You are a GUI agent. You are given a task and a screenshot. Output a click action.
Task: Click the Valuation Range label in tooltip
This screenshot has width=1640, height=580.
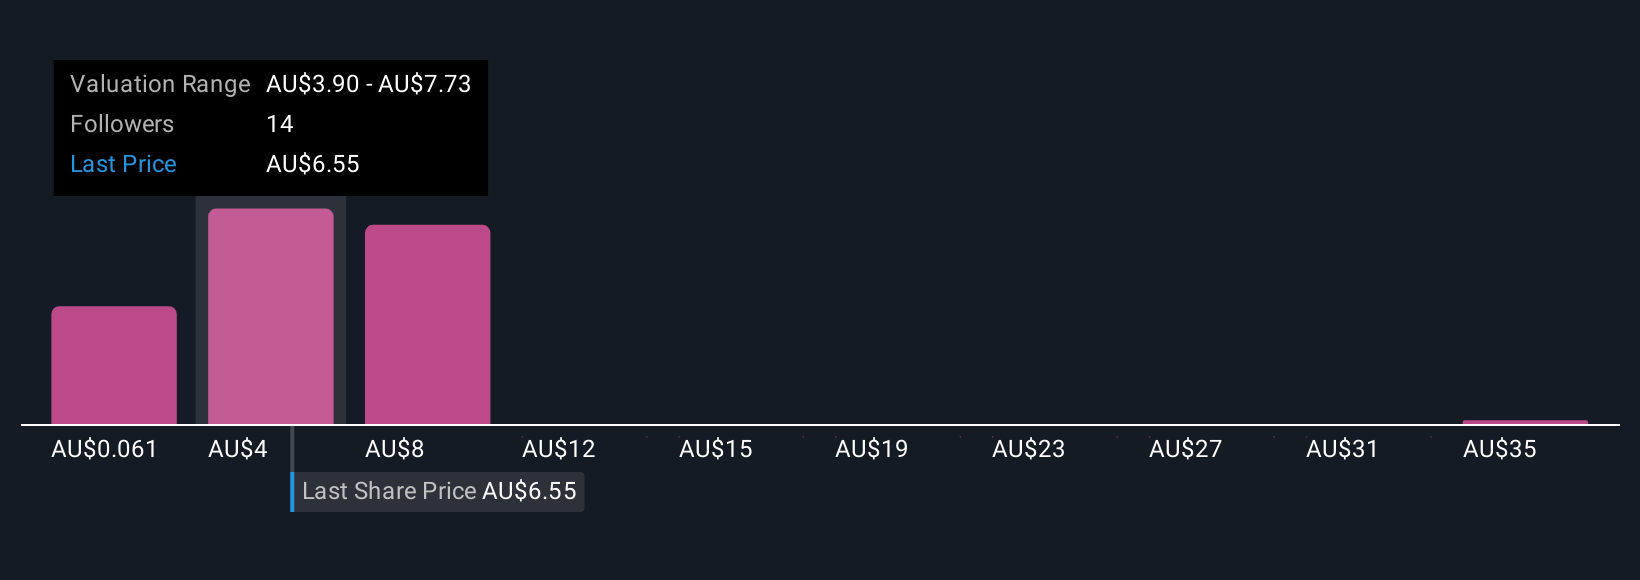(160, 84)
